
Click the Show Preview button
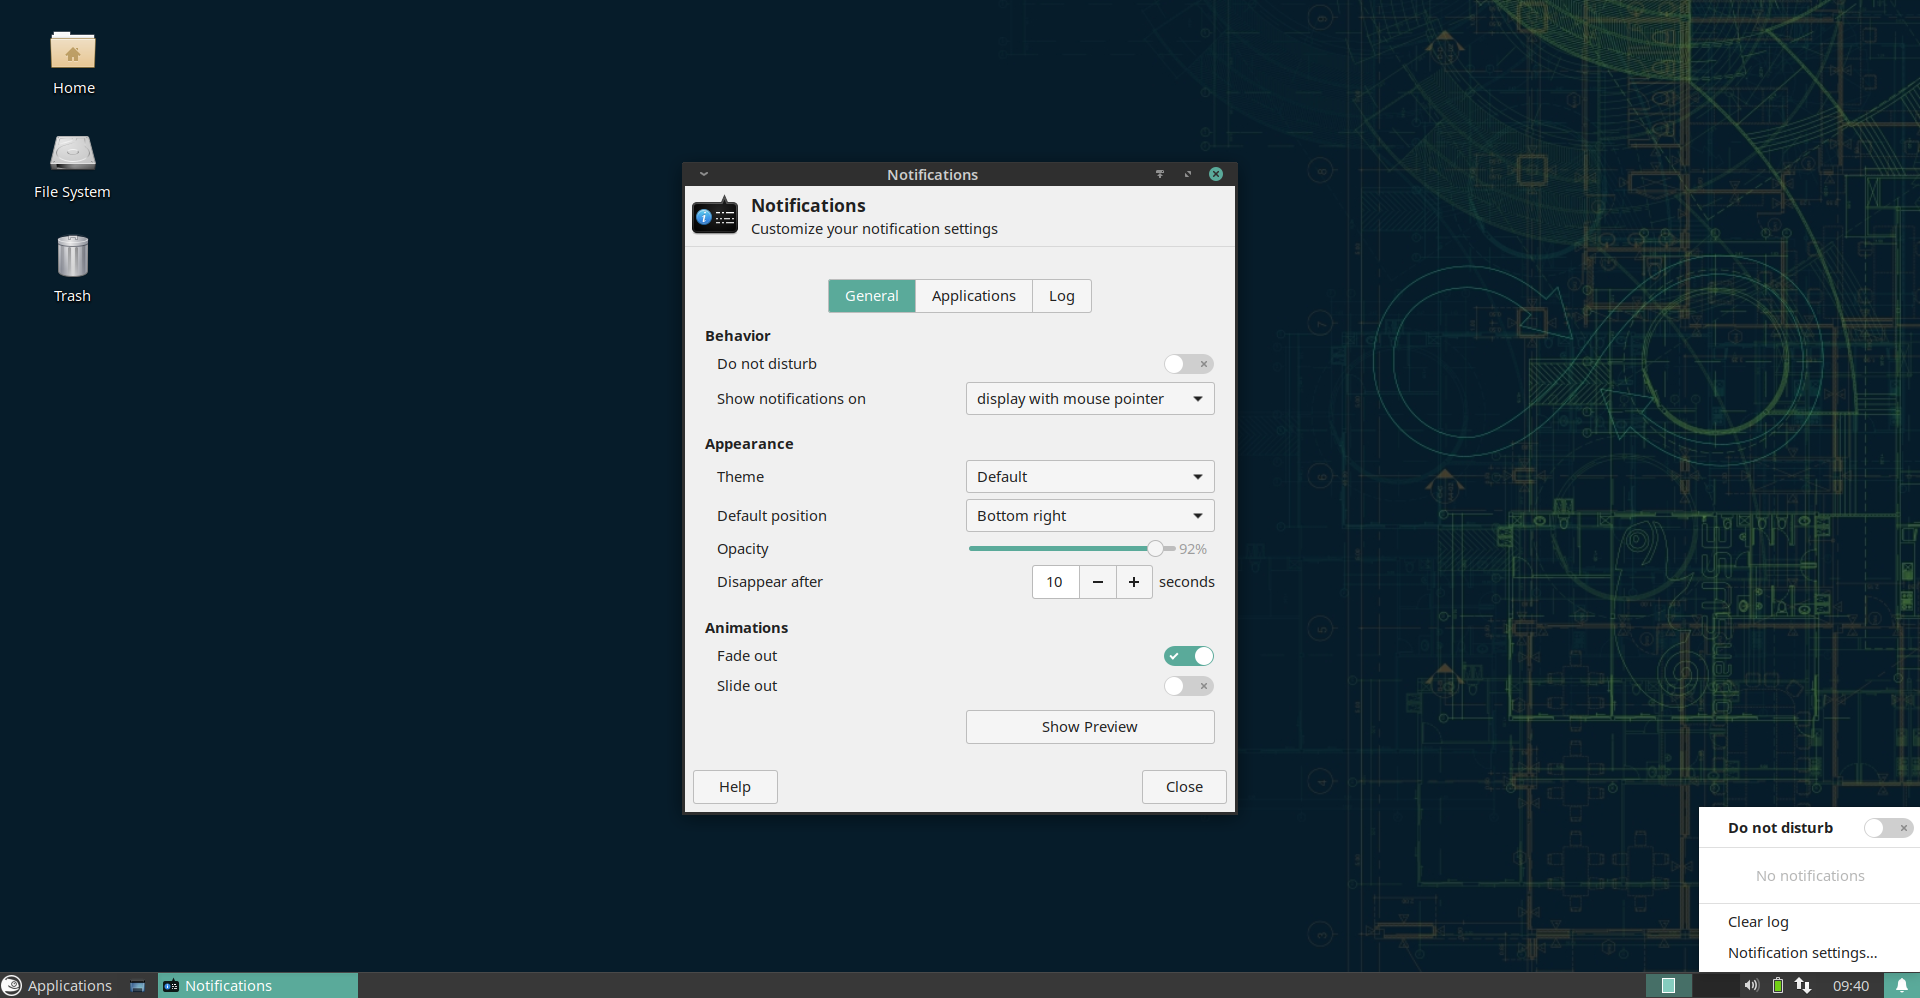(1089, 727)
